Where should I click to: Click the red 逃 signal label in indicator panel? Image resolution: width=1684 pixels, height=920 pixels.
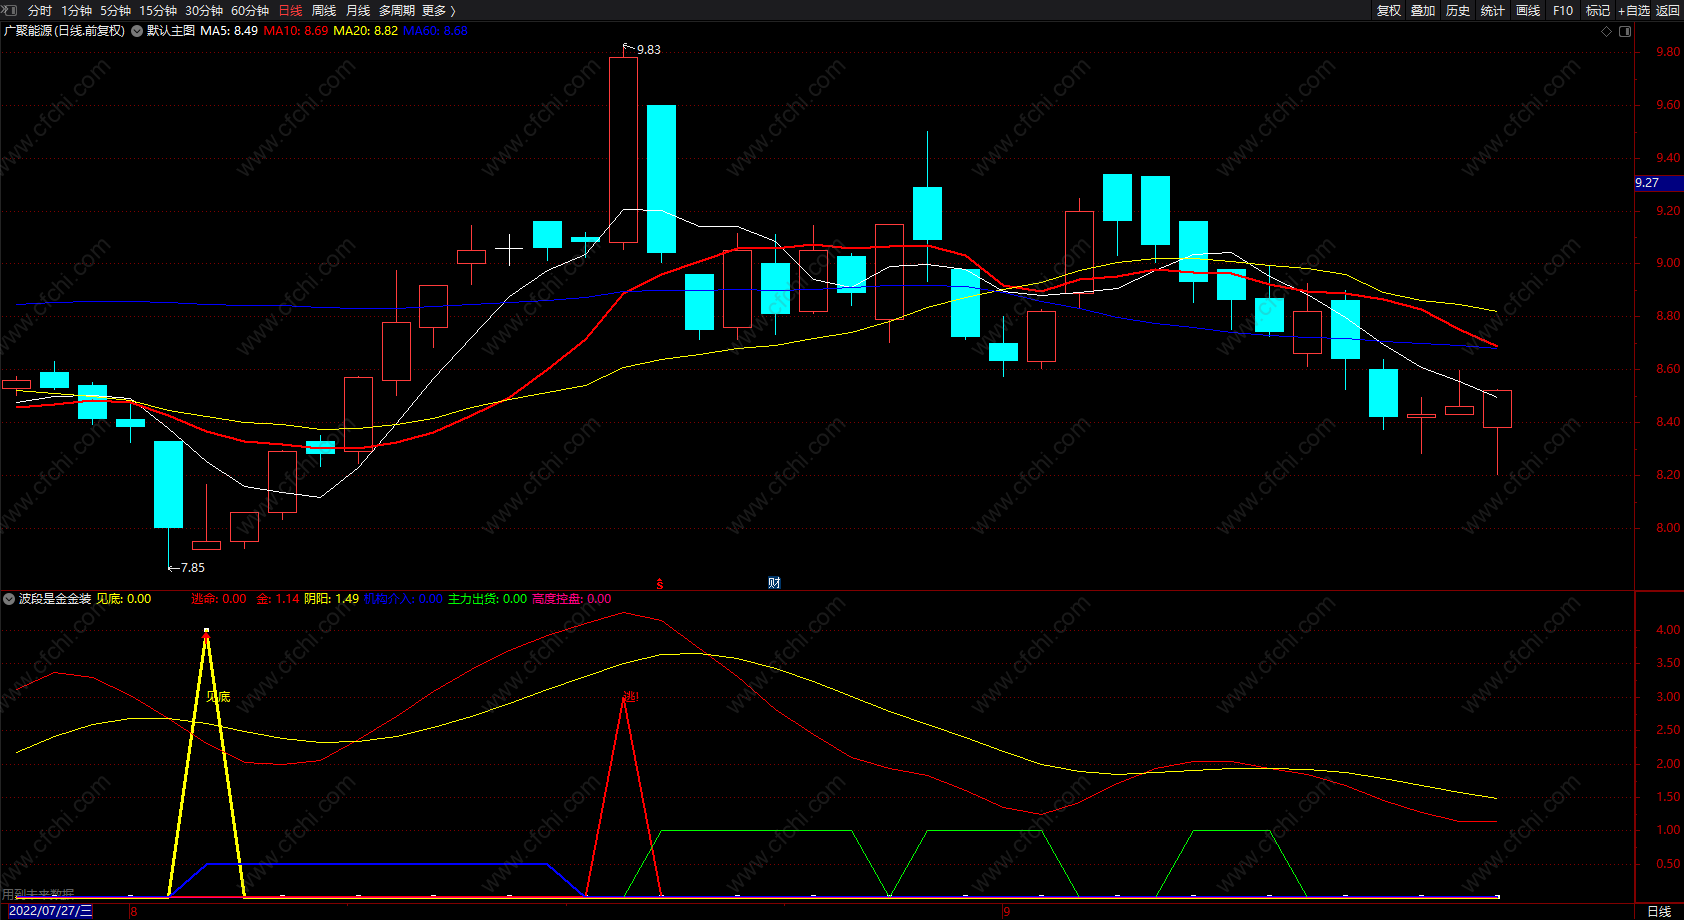(630, 696)
